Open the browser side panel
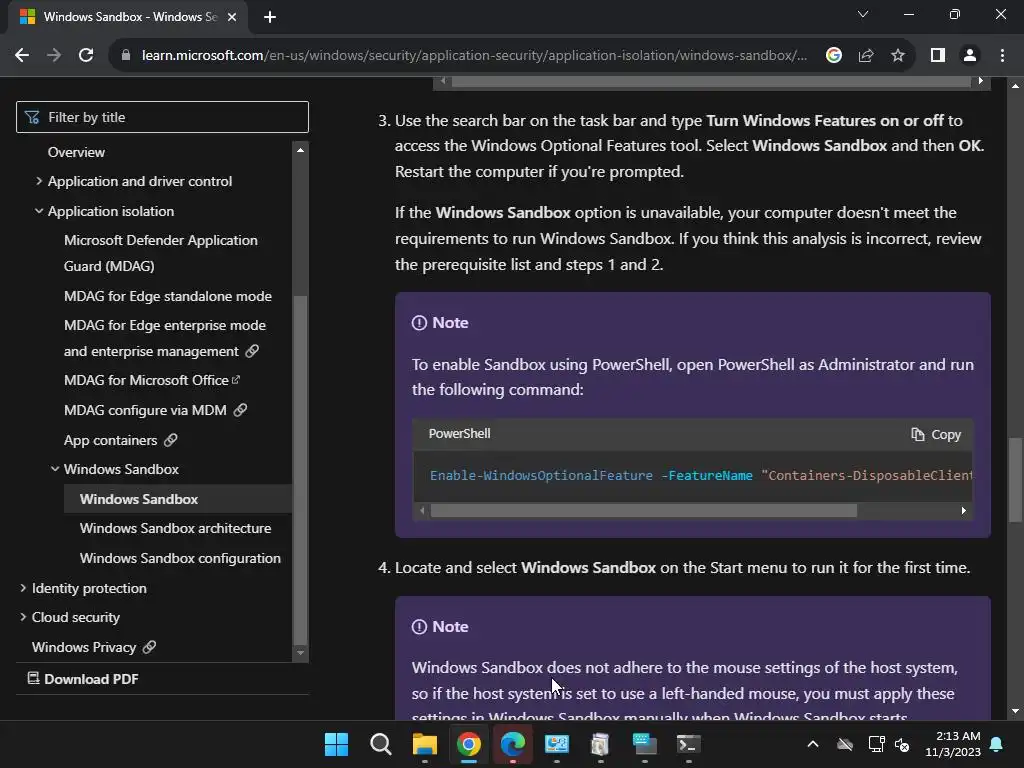Image resolution: width=1024 pixels, height=768 pixels. tap(938, 56)
